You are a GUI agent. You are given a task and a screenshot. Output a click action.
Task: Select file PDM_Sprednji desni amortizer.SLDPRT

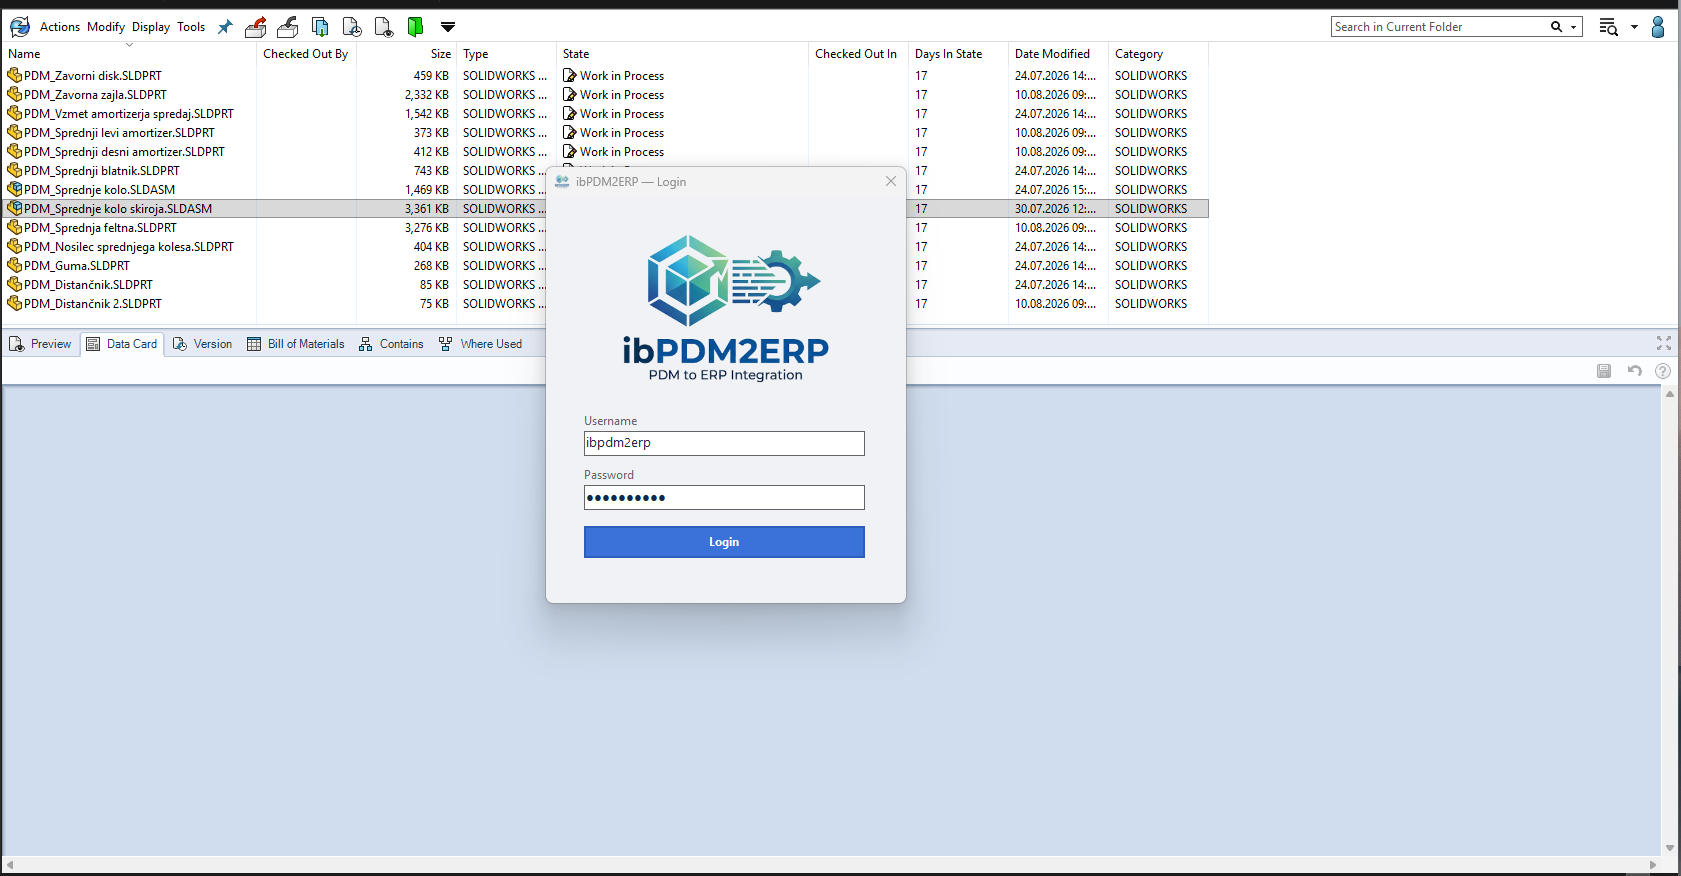click(124, 152)
